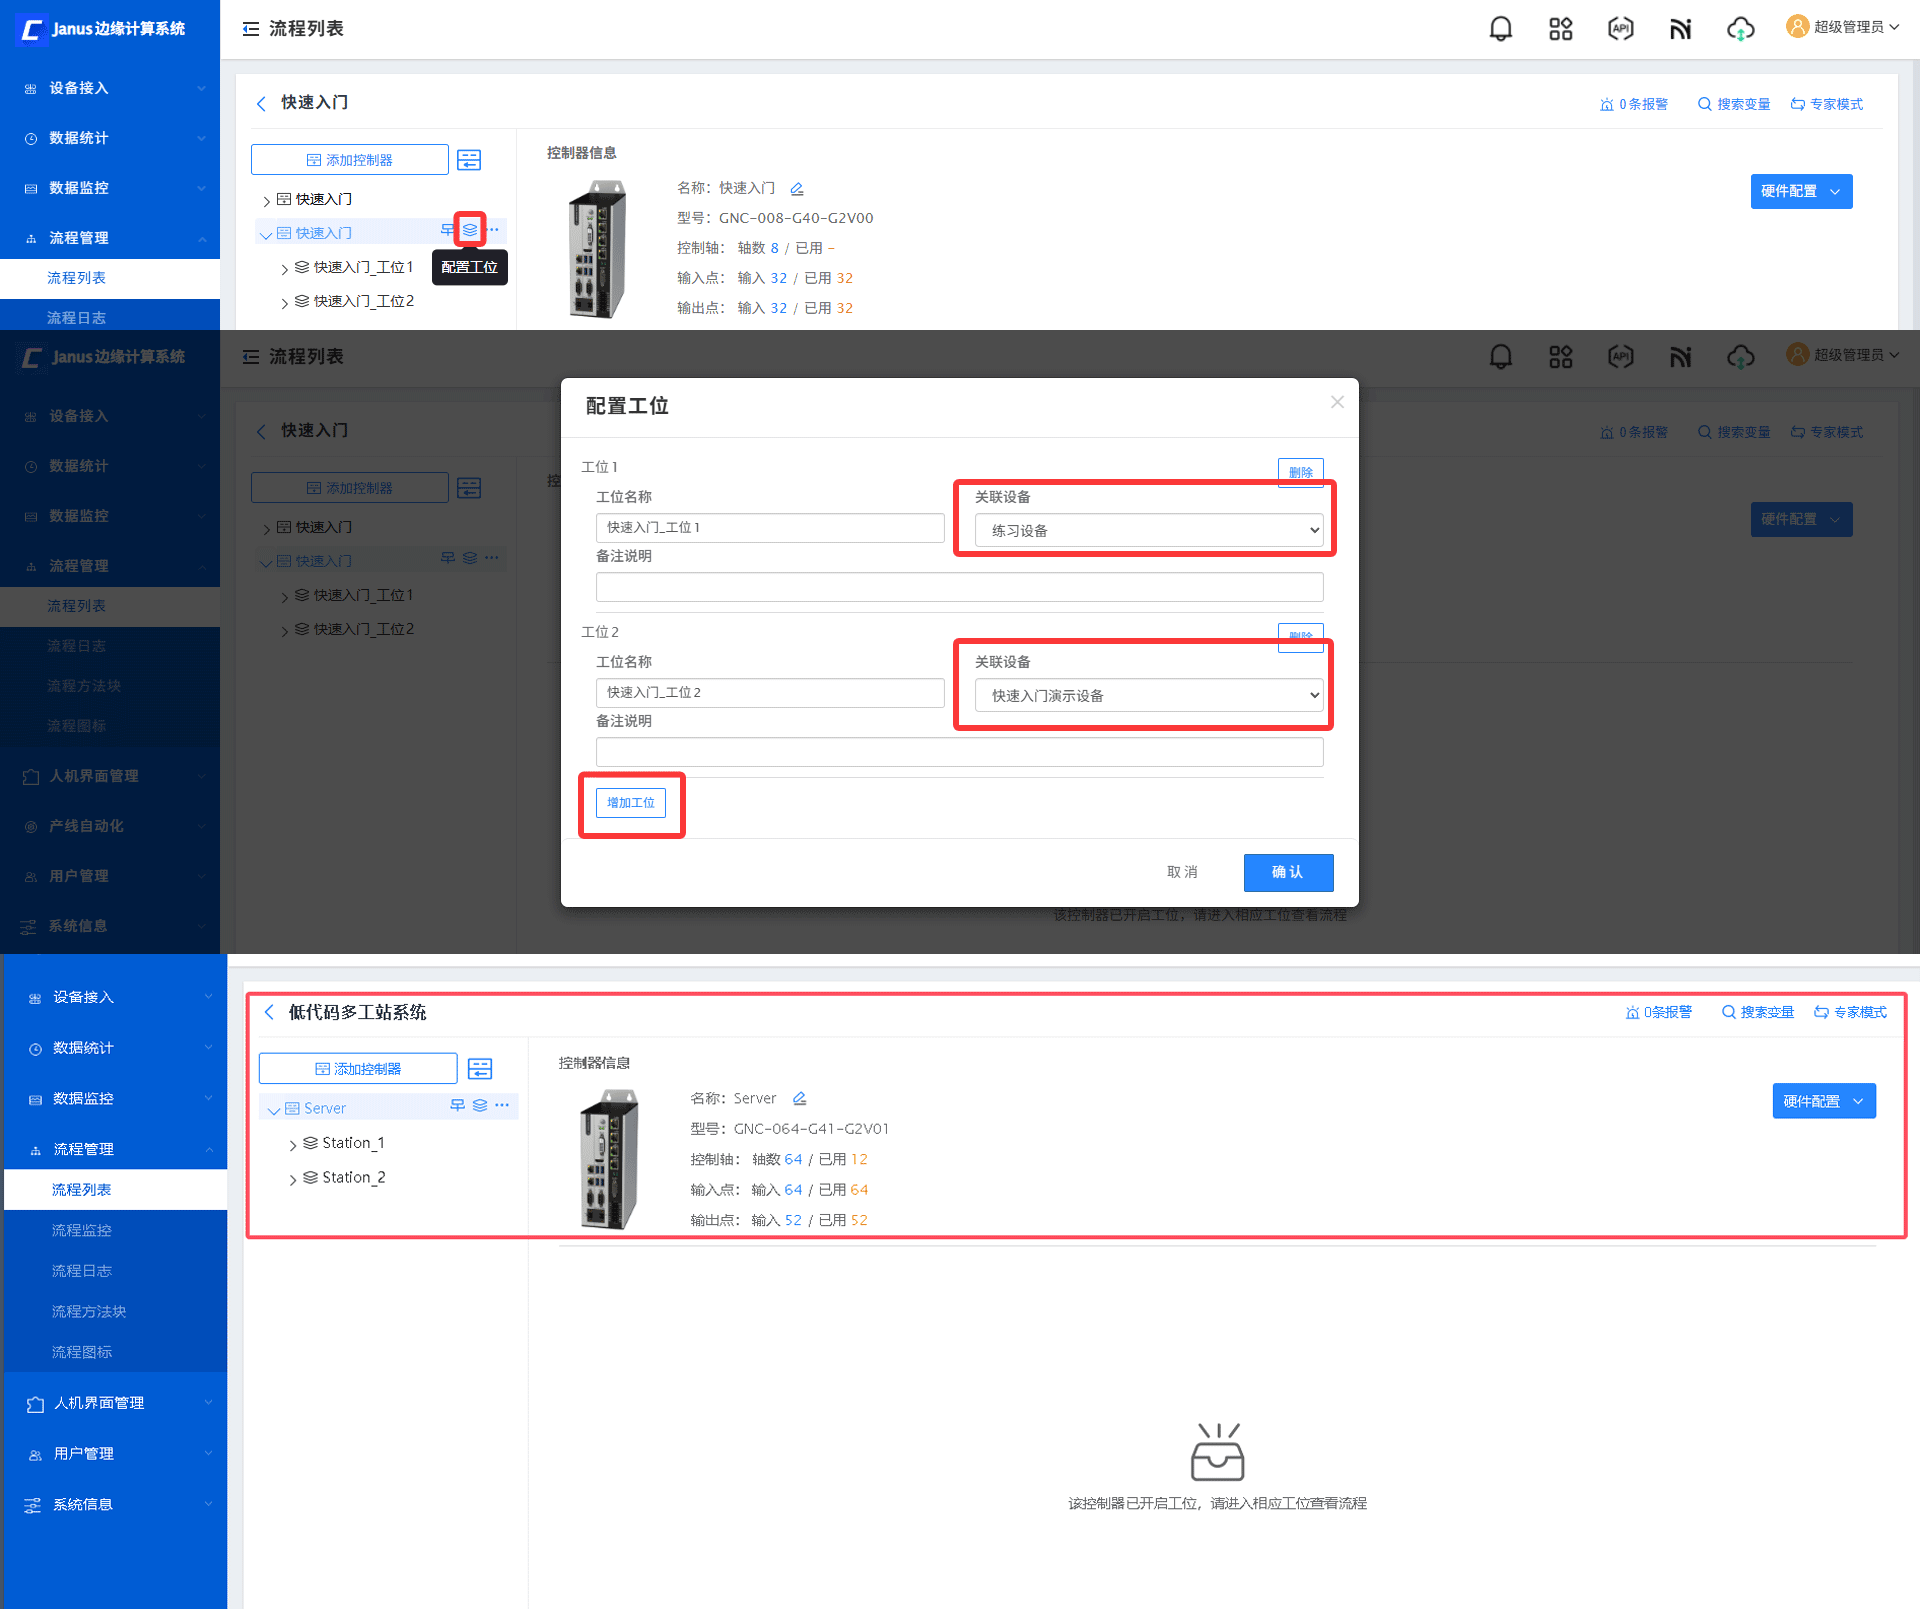
Task: Select Station_2 in the tree
Action: pyautogui.click(x=353, y=1177)
